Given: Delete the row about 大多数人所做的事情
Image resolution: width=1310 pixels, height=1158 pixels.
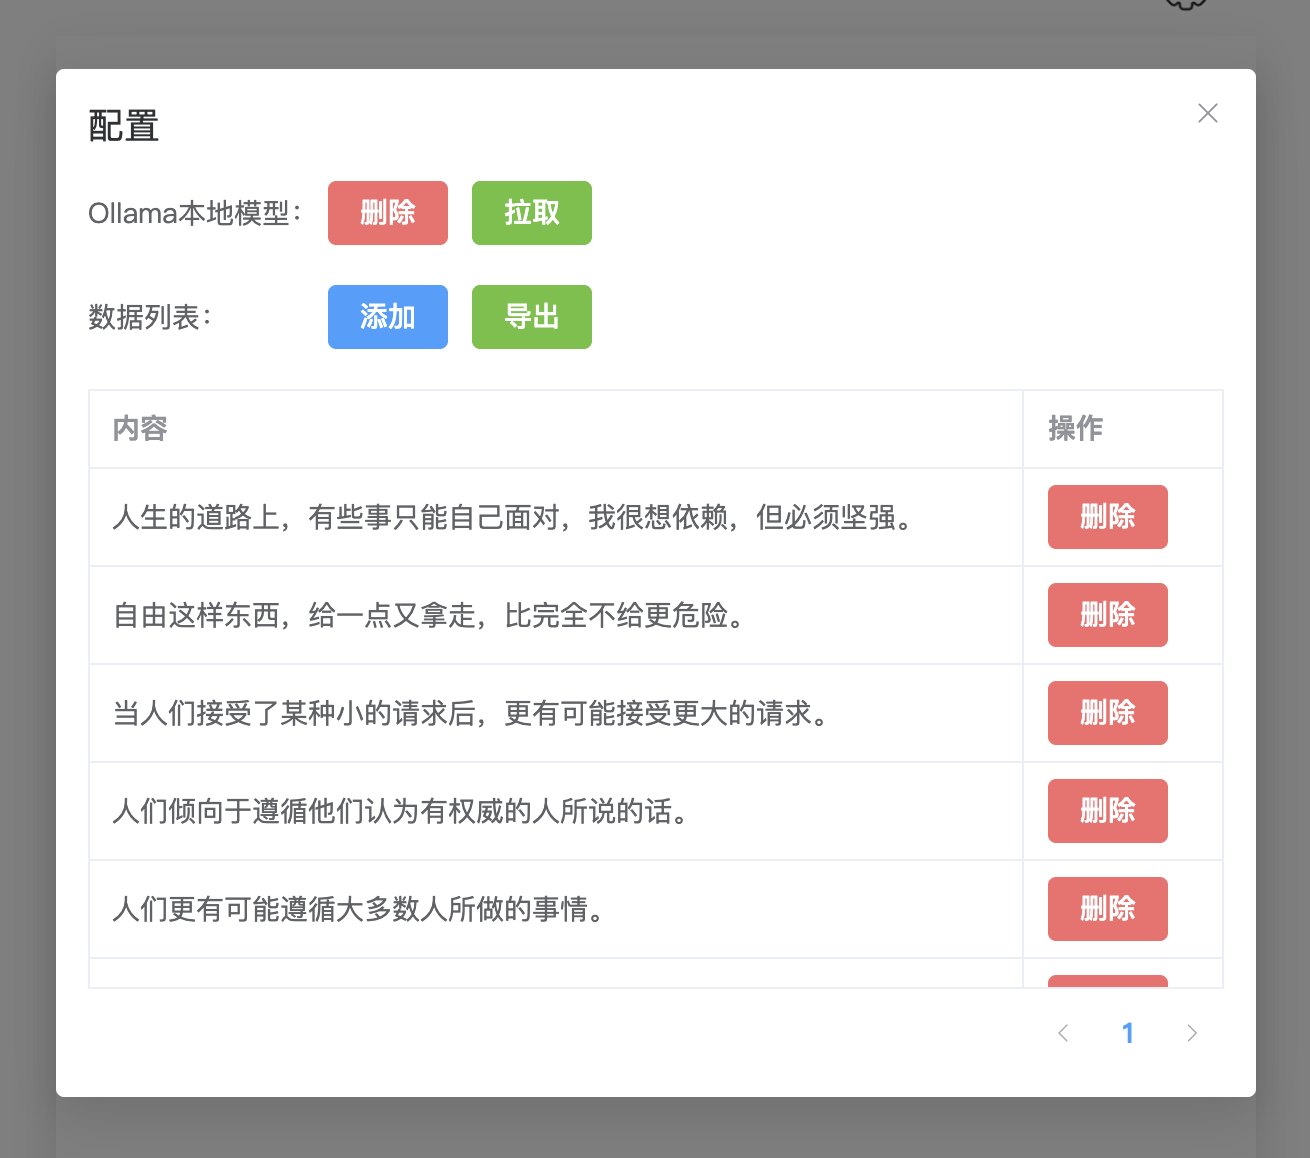Looking at the screenshot, I should coord(1107,909).
